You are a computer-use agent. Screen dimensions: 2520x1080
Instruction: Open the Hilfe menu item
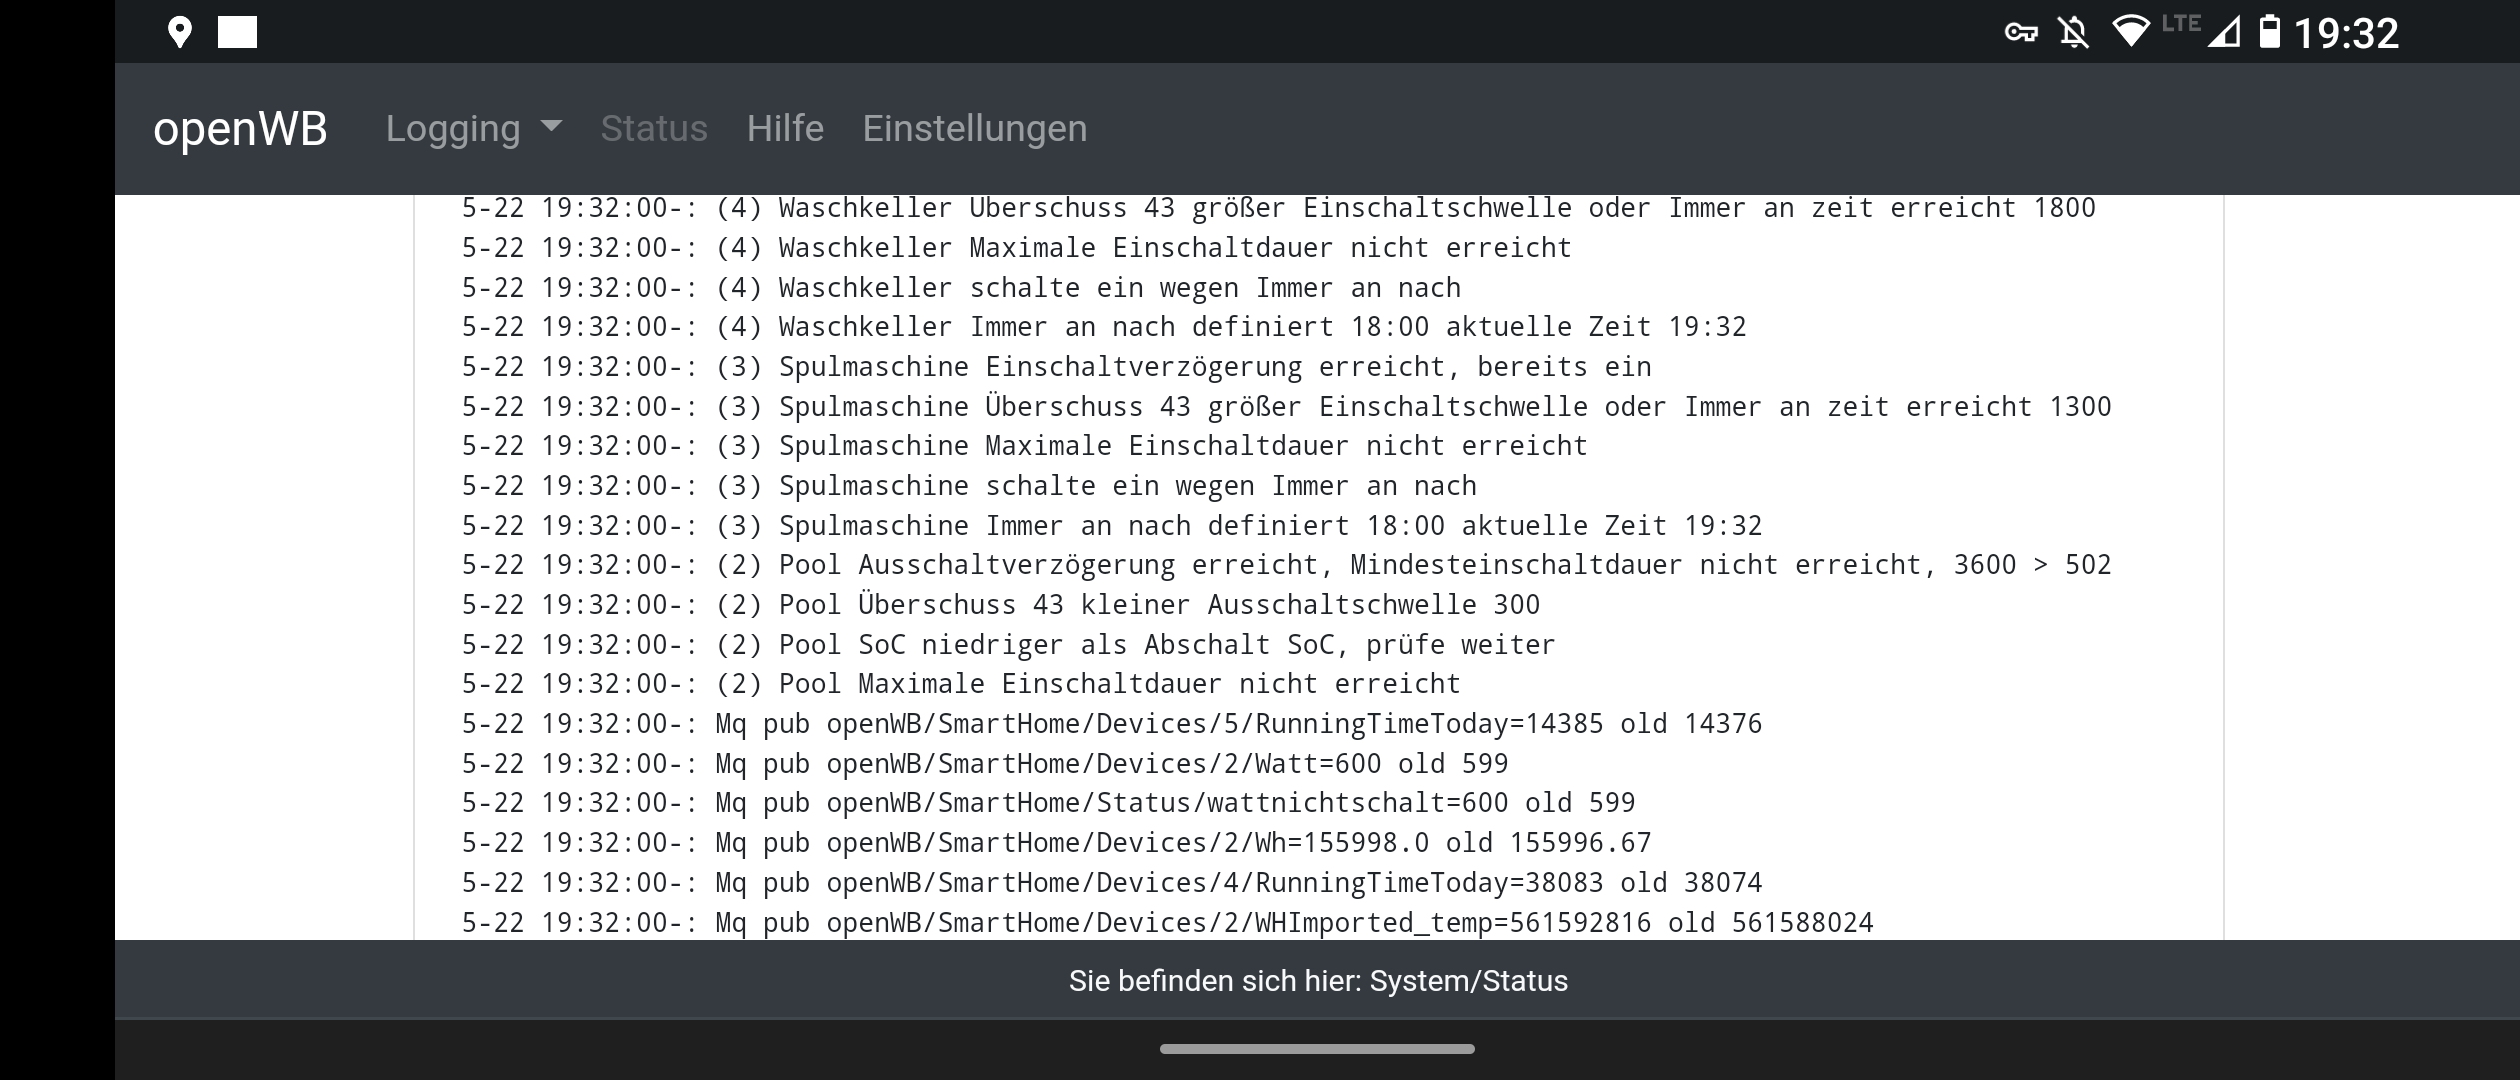pos(785,129)
